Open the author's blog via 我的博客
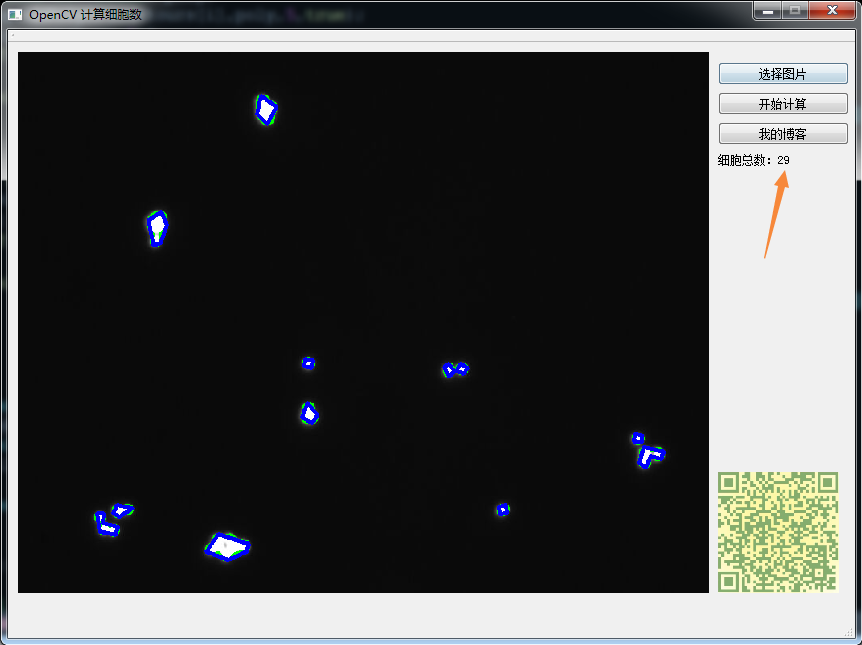Screen dimensions: 862x645 (782, 133)
